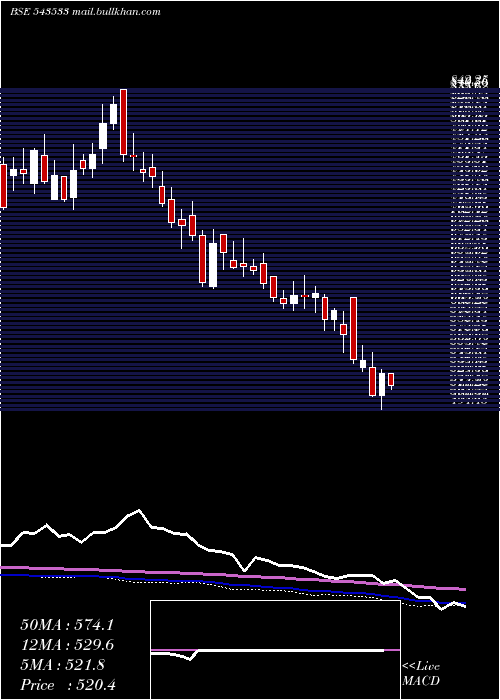Click the tallest red candlestick at the chart peak

click(124, 122)
